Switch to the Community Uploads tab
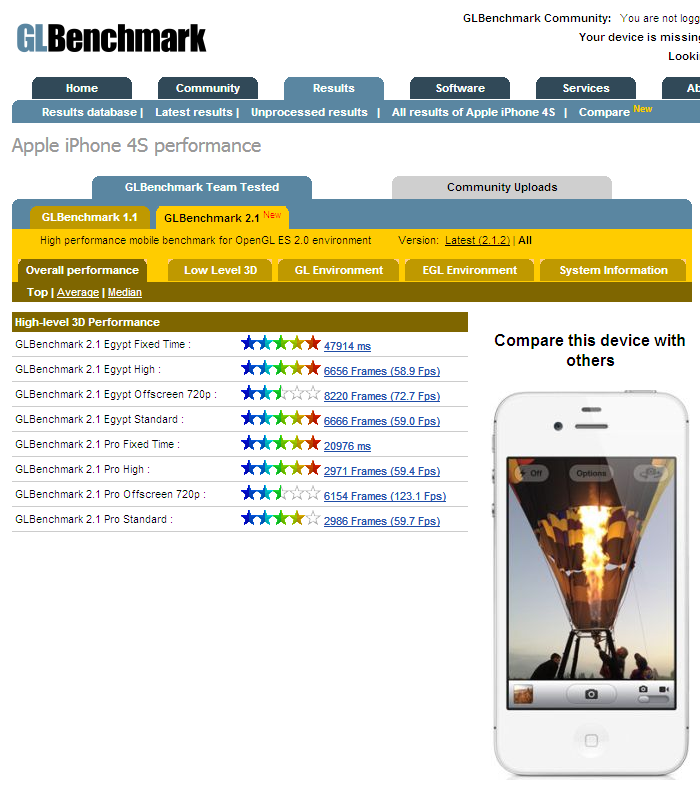Screen dimensions: 700x791 tap(501, 187)
